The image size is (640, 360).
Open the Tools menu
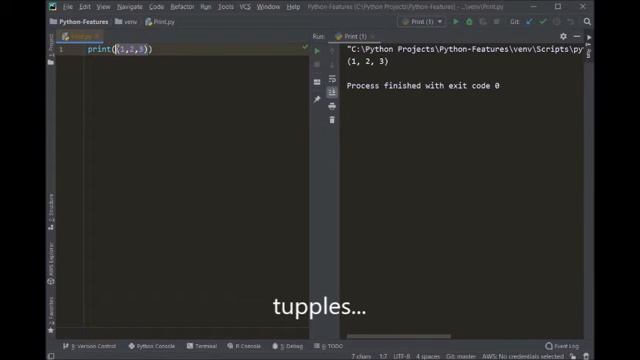pyautogui.click(x=225, y=7)
